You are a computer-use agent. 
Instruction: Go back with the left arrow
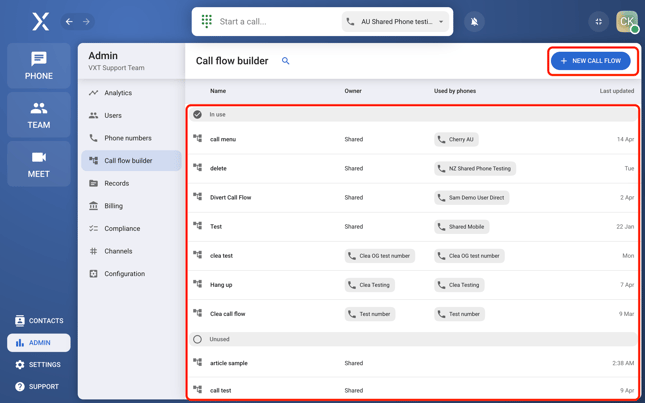point(69,21)
